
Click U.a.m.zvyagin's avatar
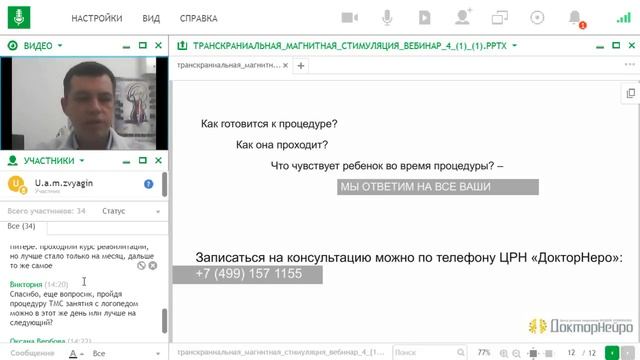click(x=17, y=184)
